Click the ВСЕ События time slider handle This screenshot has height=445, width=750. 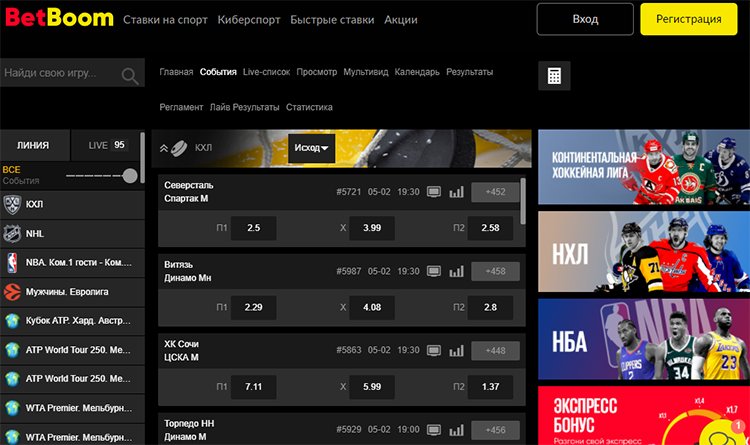pyautogui.click(x=130, y=176)
